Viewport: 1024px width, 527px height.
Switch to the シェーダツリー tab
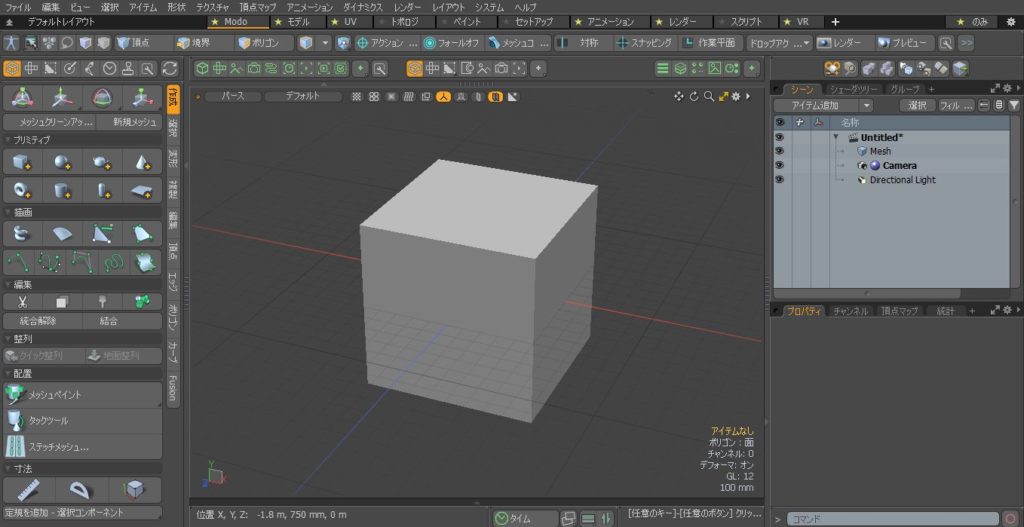852,89
